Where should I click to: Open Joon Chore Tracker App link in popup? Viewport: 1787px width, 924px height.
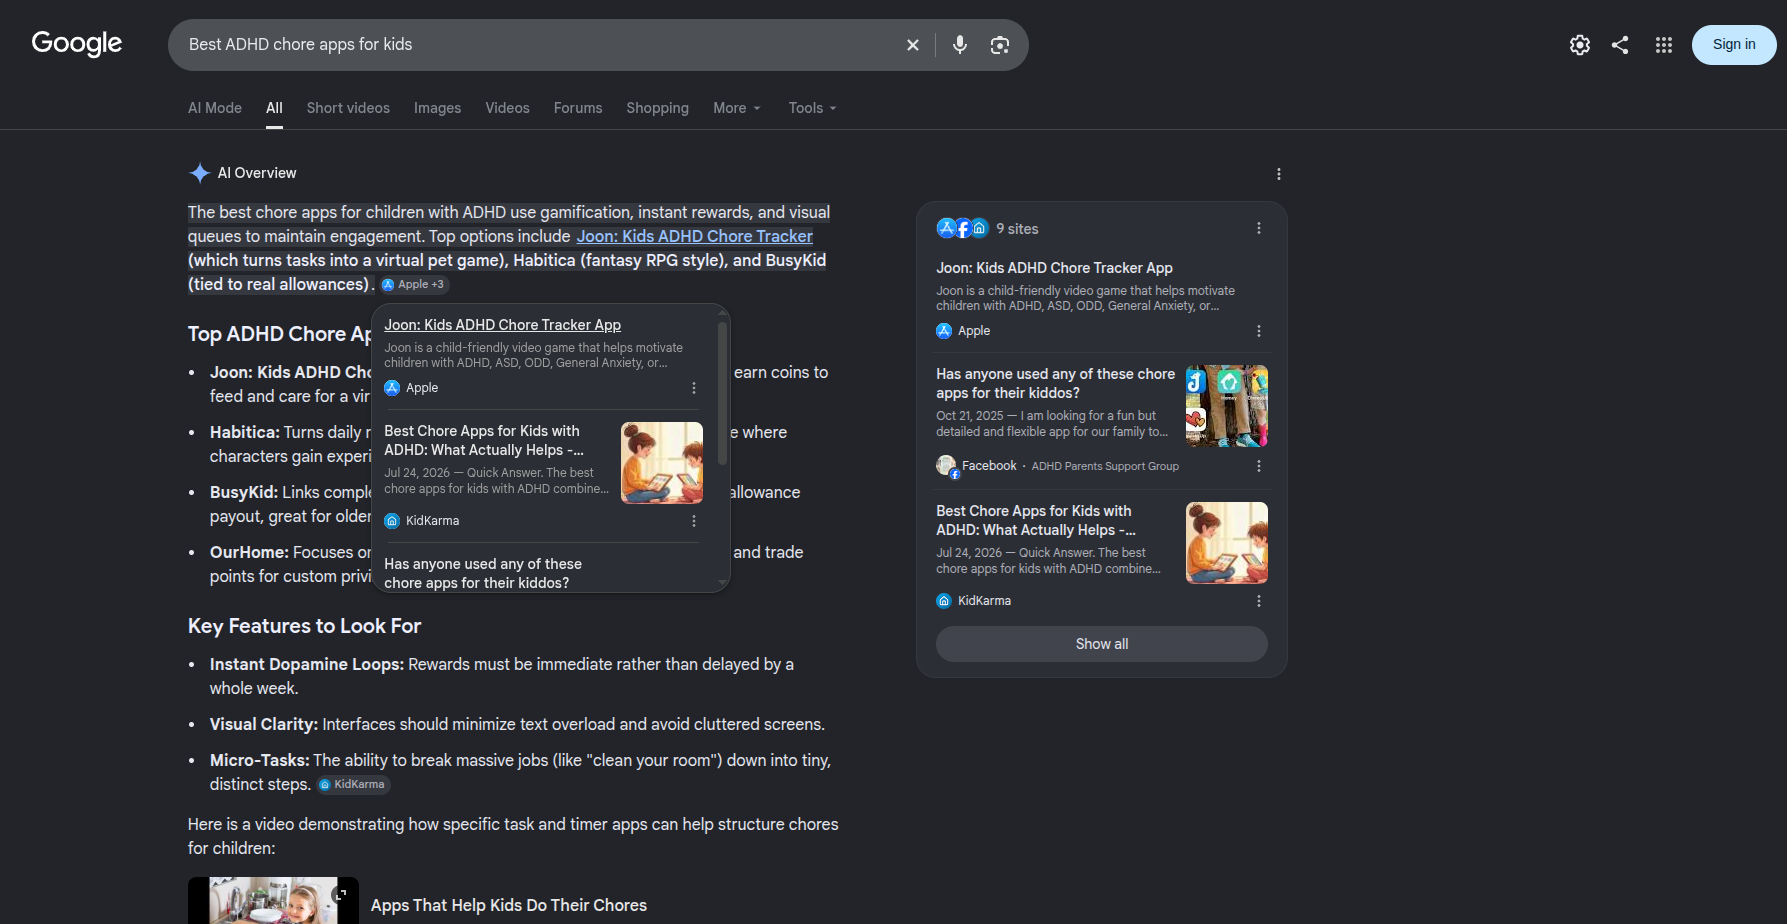pyautogui.click(x=503, y=325)
